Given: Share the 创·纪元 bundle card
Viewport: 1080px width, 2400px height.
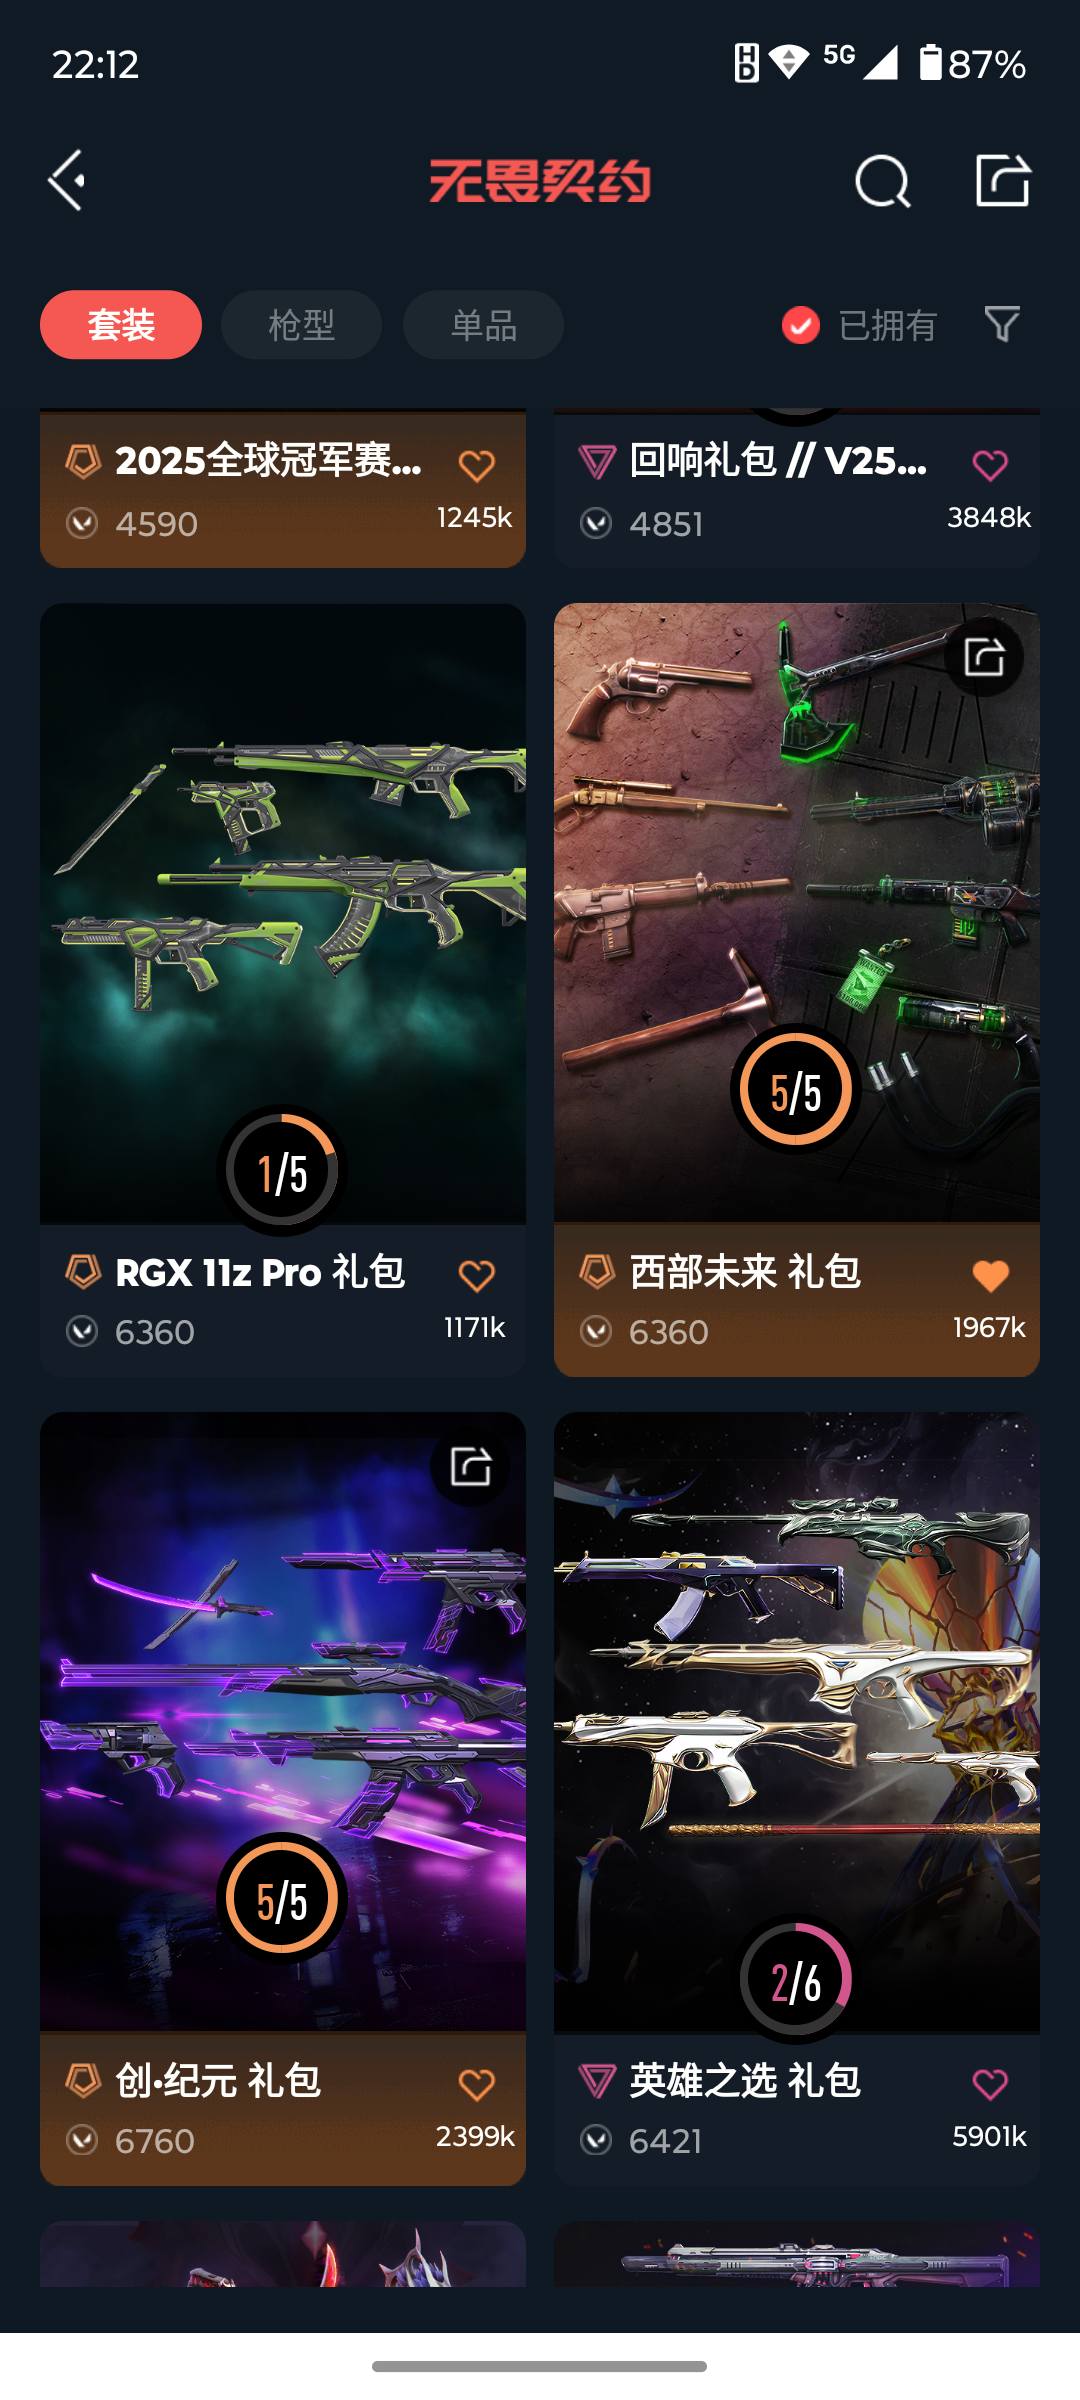Looking at the screenshot, I should pyautogui.click(x=470, y=1466).
